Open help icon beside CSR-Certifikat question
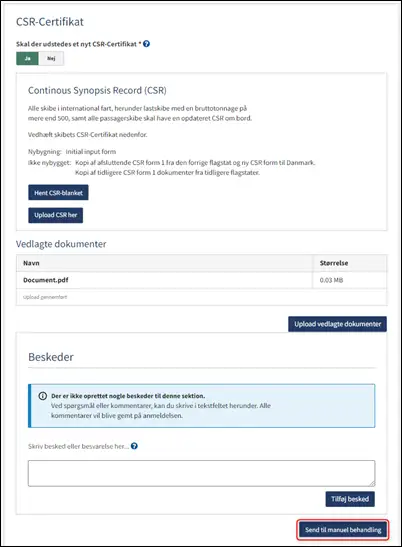402x547 pixels. tap(147, 44)
